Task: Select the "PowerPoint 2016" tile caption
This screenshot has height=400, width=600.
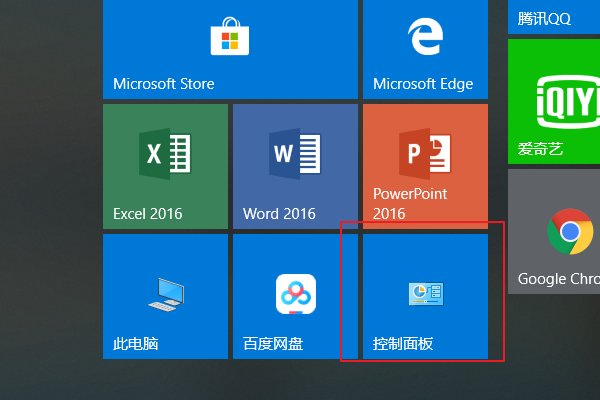Action: pyautogui.click(x=410, y=204)
